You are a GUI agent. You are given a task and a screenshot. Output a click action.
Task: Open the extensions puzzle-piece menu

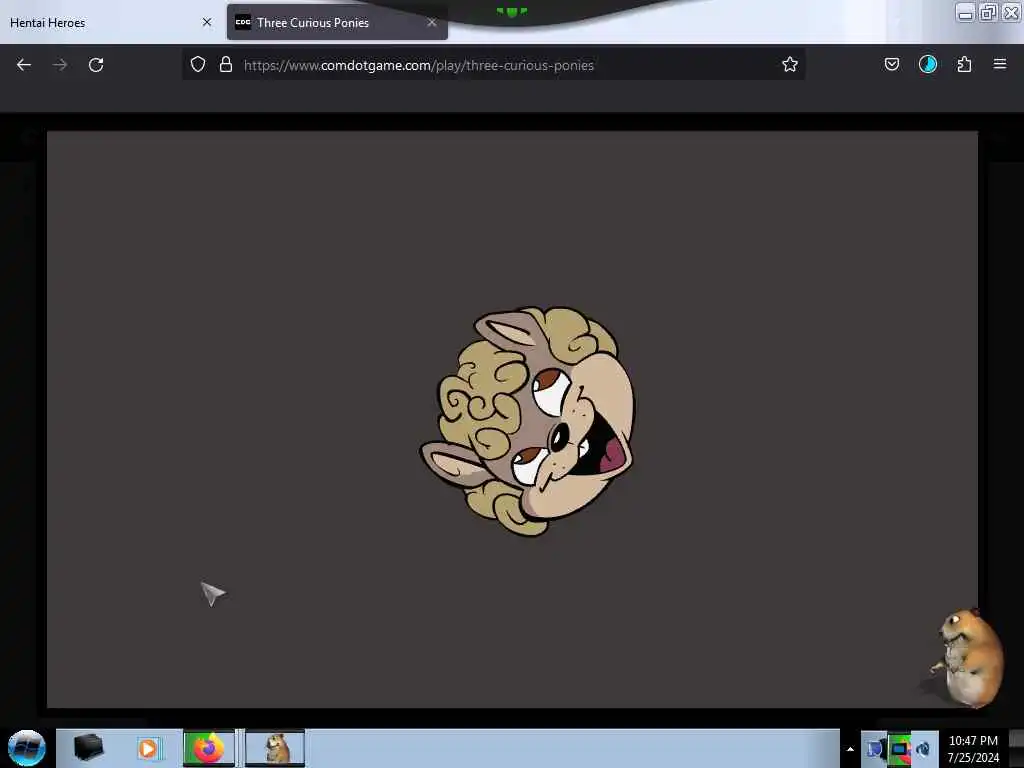click(x=965, y=64)
